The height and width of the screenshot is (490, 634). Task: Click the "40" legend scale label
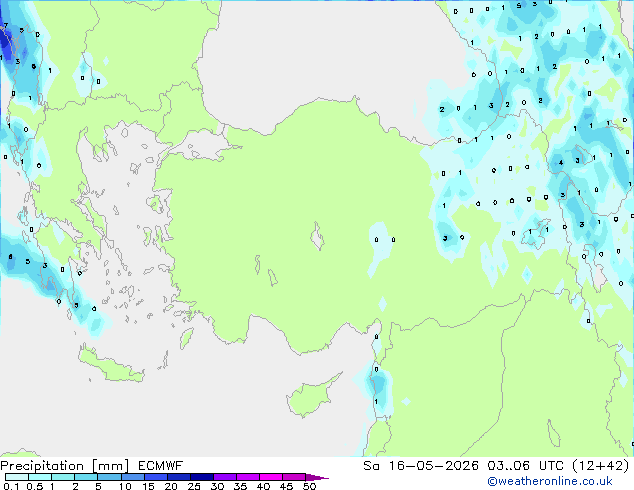point(263,486)
